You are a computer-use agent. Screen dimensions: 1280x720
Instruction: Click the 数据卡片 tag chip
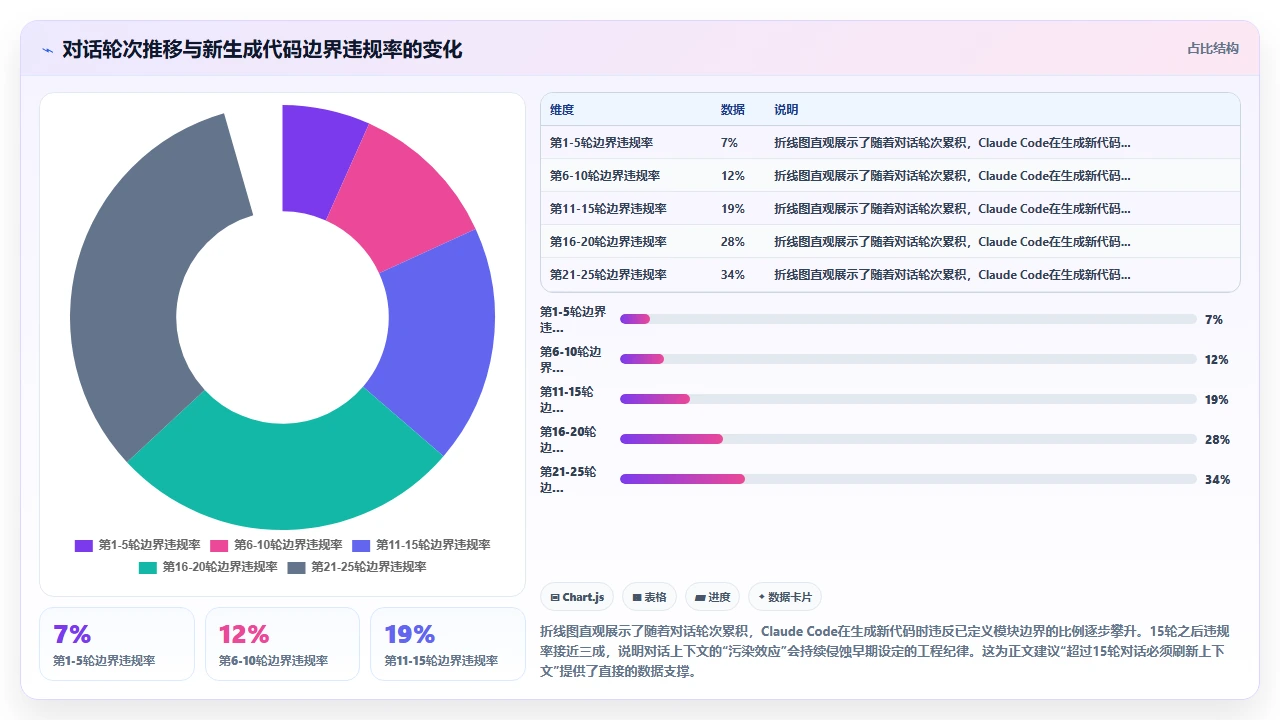pos(785,597)
